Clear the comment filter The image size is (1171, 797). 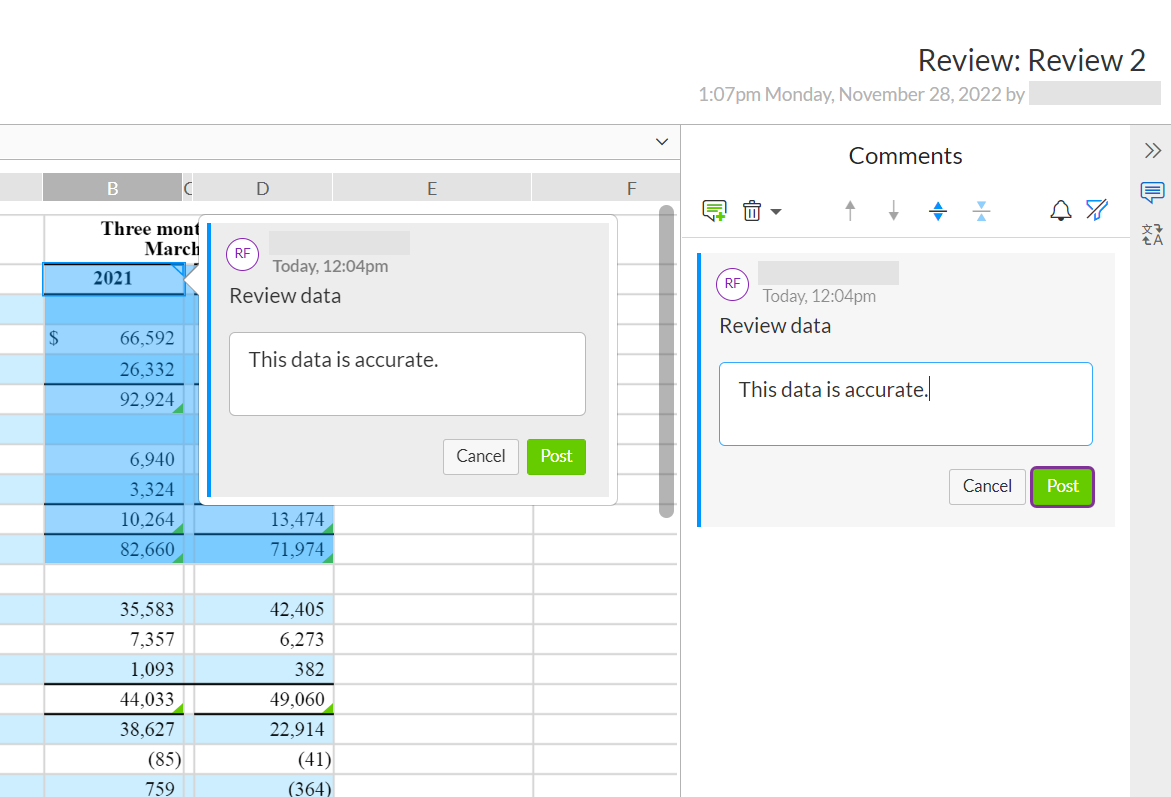[1097, 210]
